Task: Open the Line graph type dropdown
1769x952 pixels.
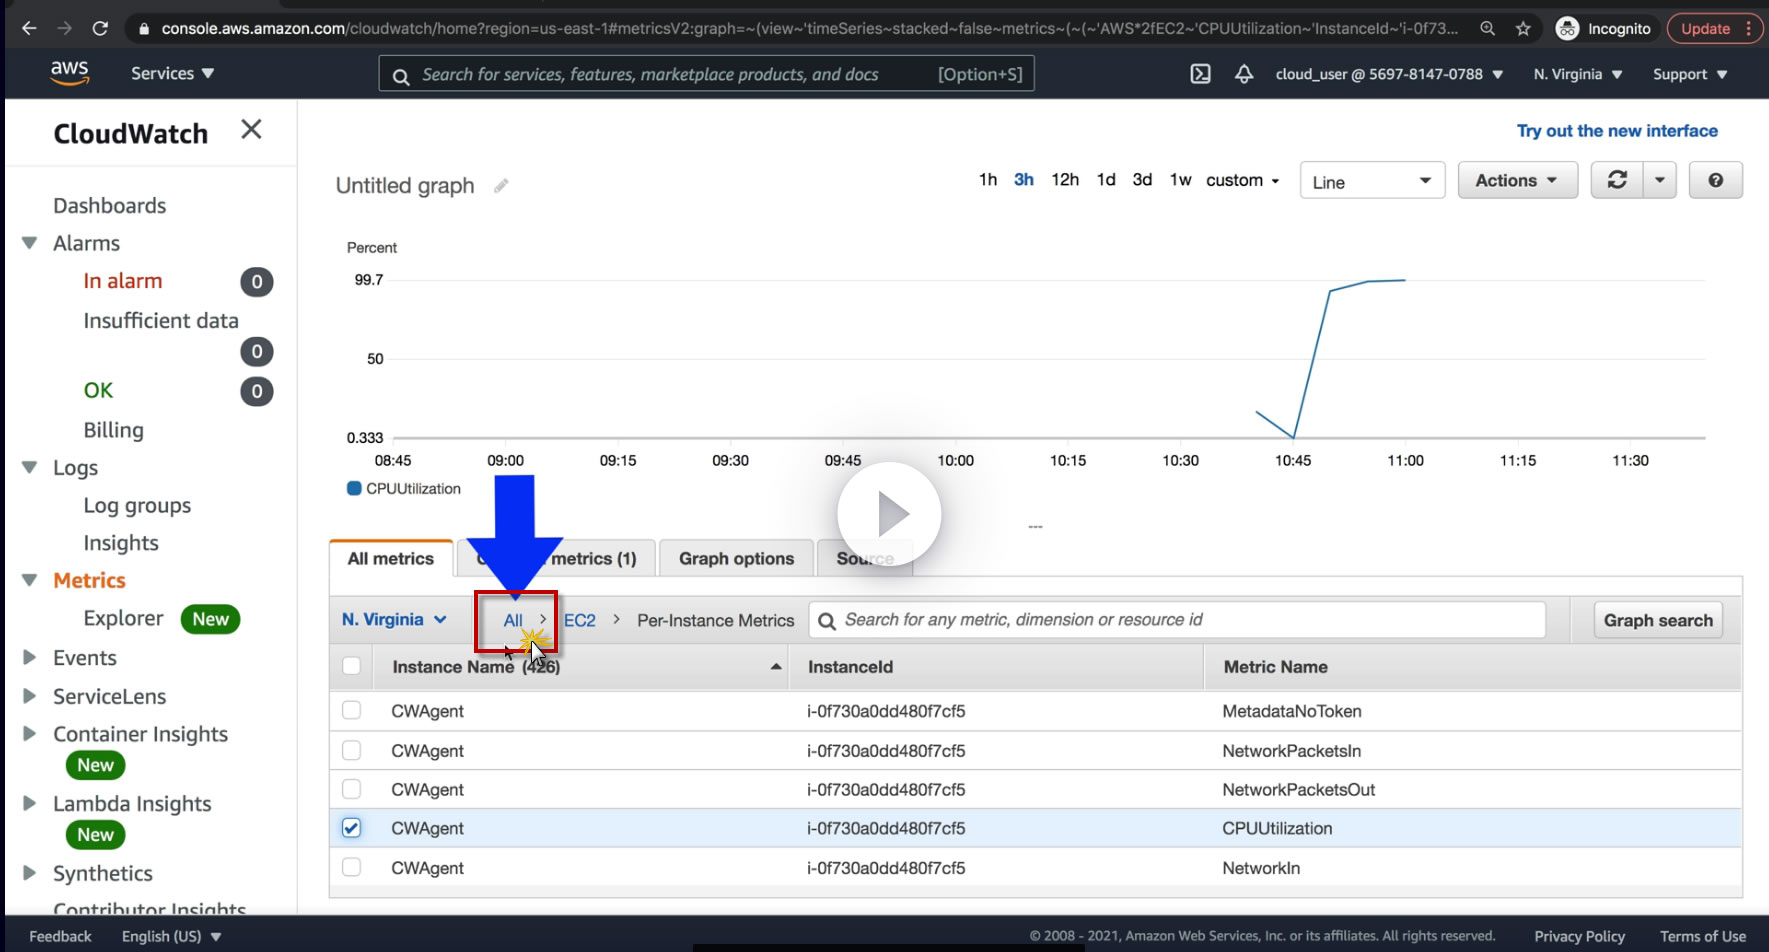Action: [x=1371, y=181]
